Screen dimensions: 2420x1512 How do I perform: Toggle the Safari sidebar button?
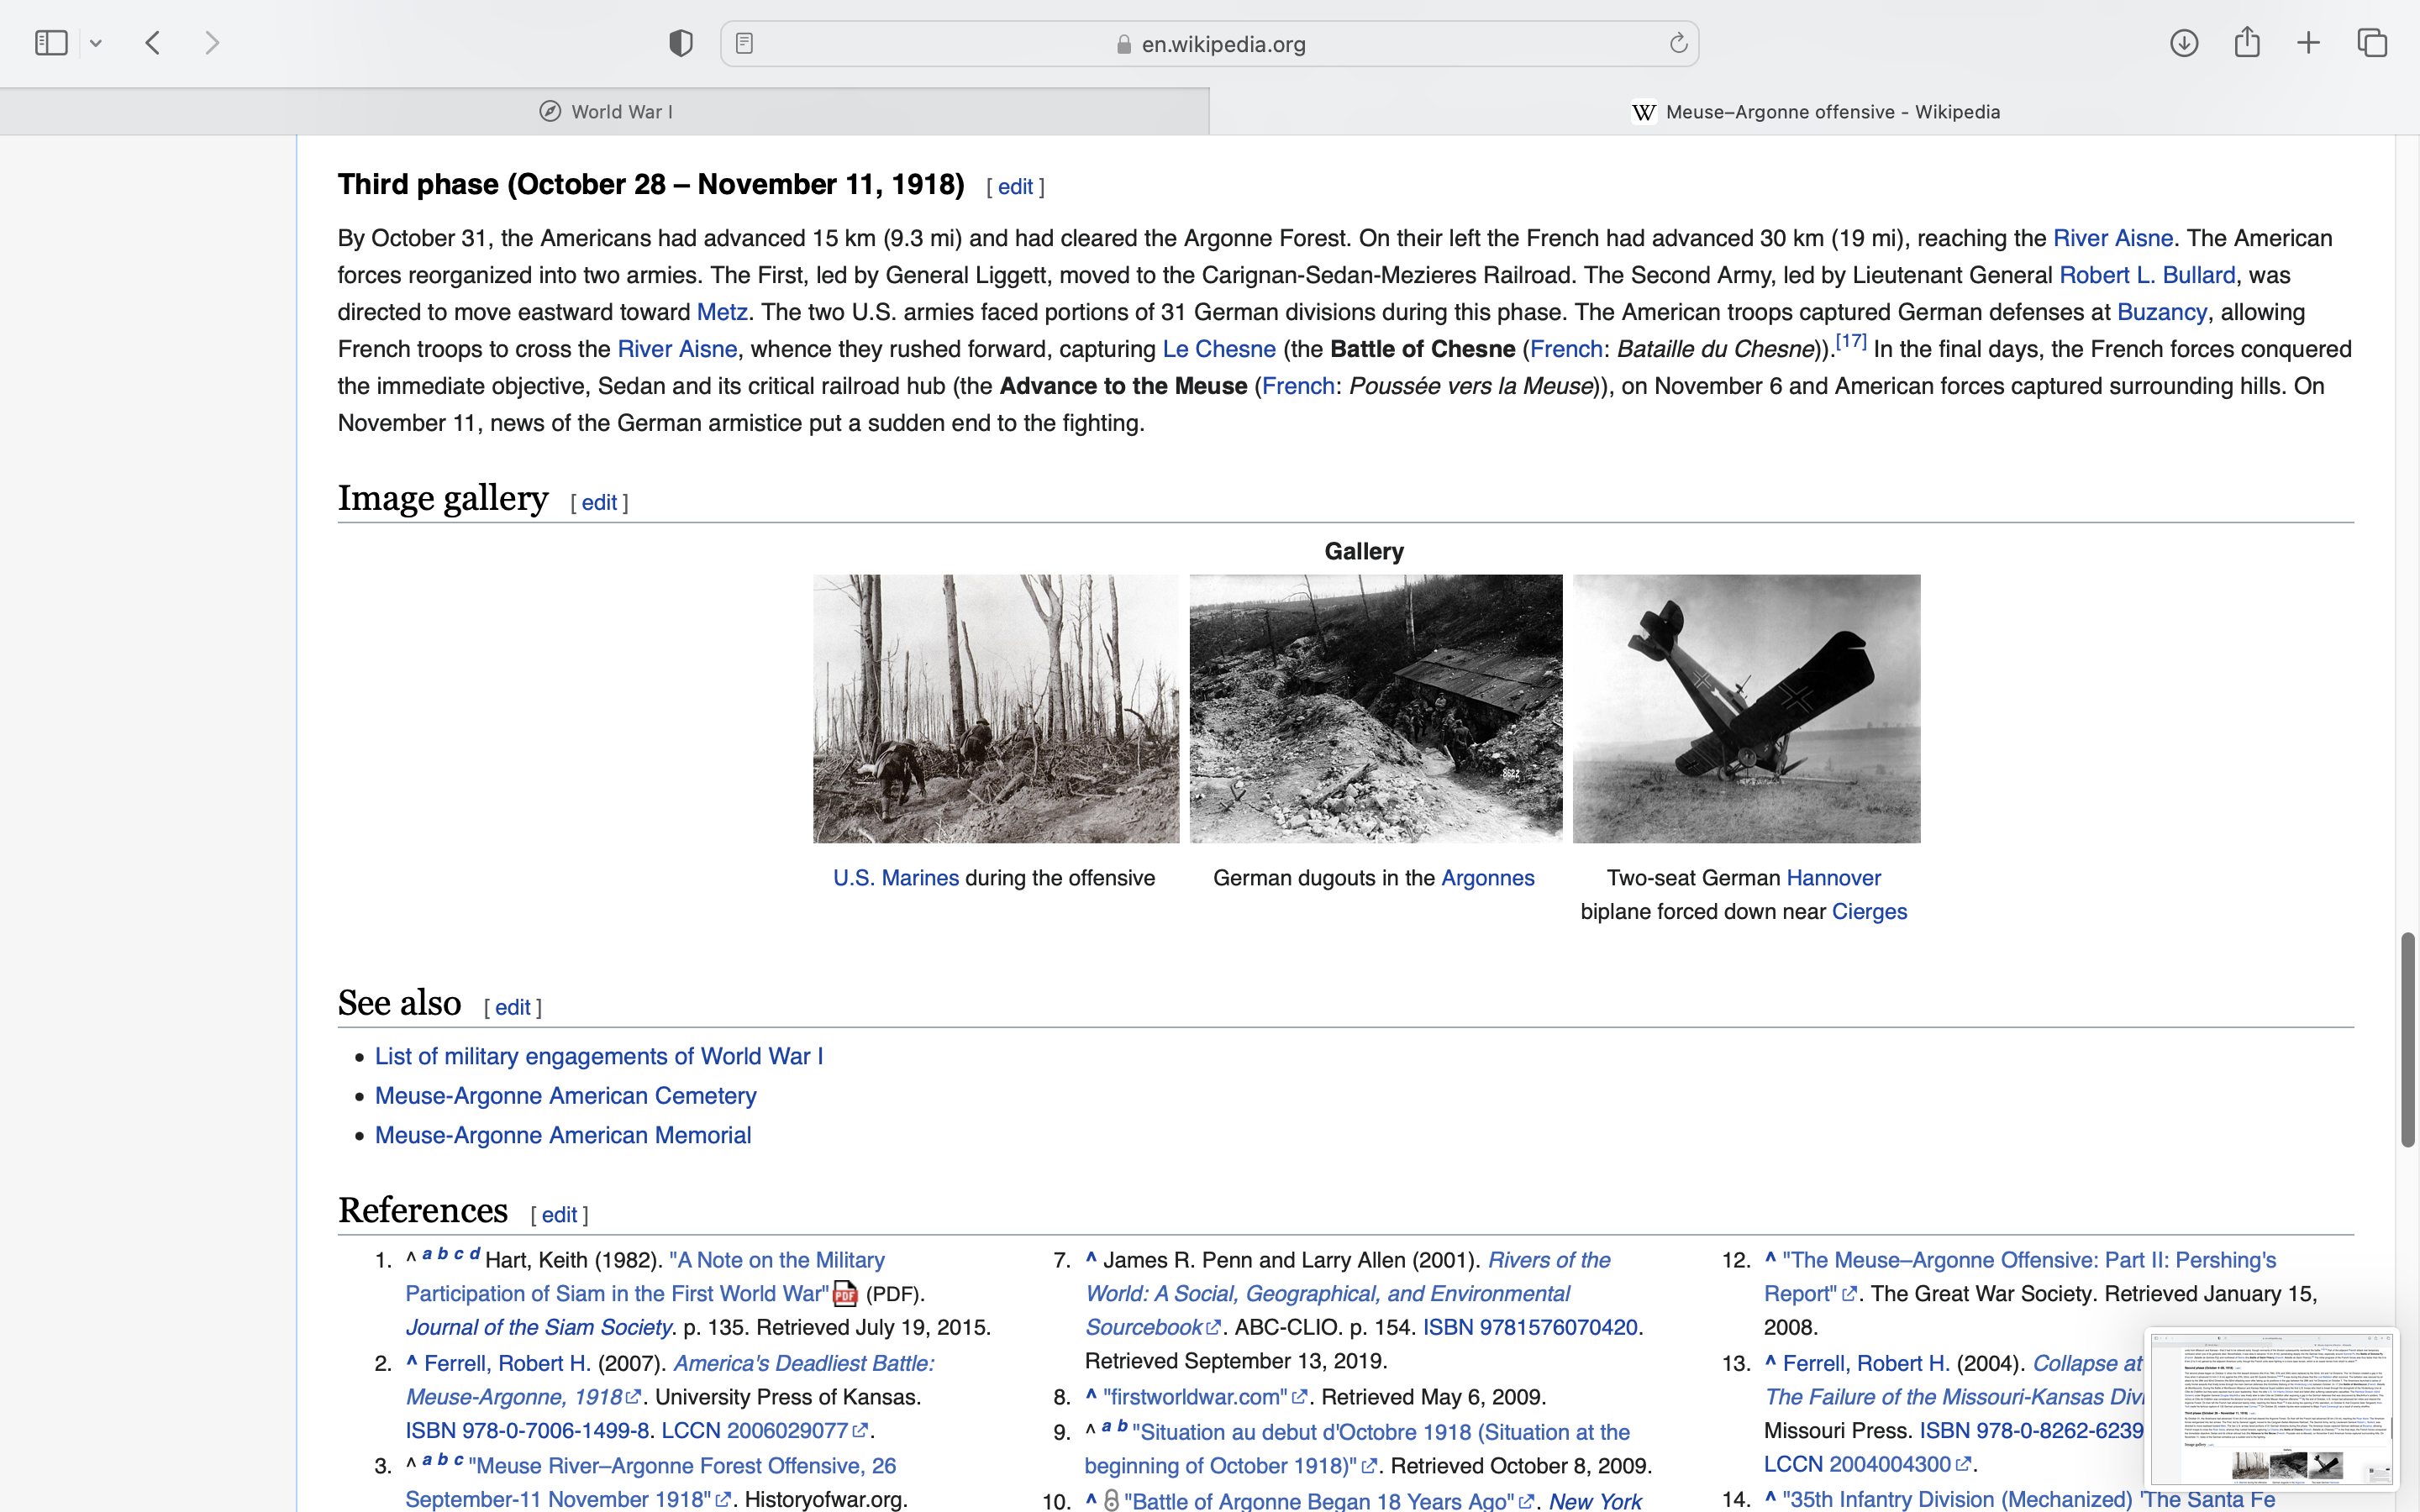coord(51,43)
